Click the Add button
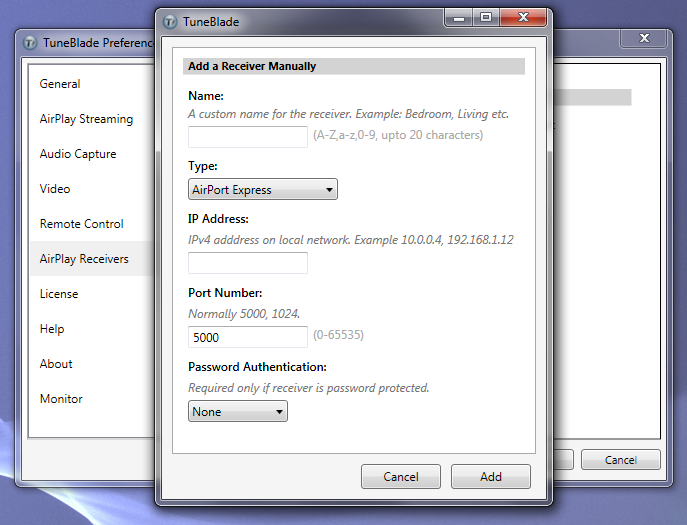This screenshot has width=687, height=525. [x=491, y=476]
